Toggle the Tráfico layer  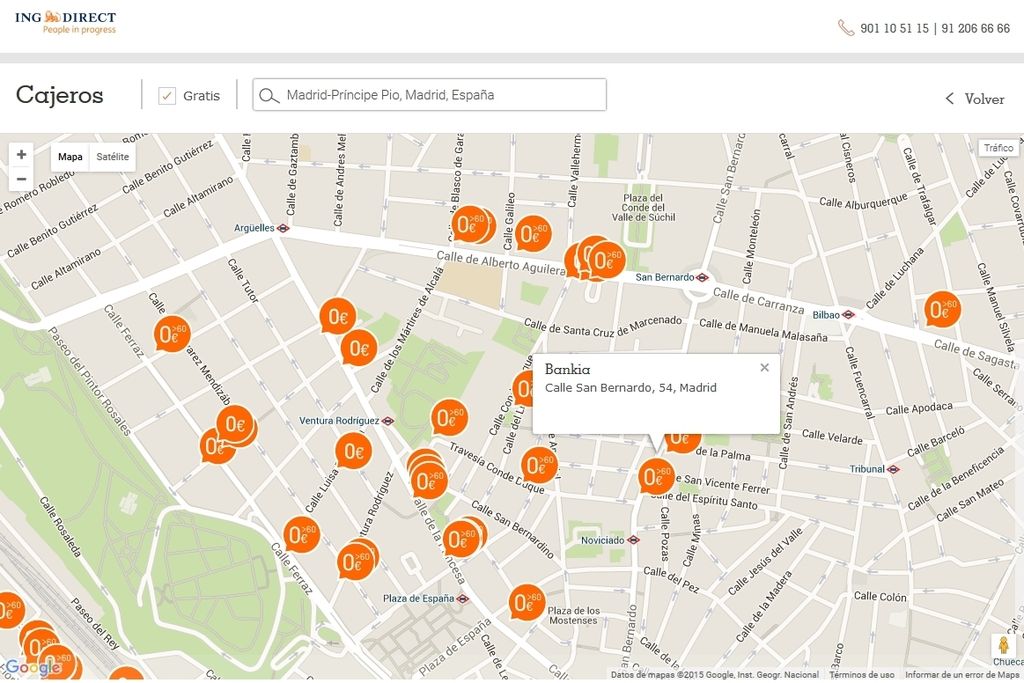[997, 148]
